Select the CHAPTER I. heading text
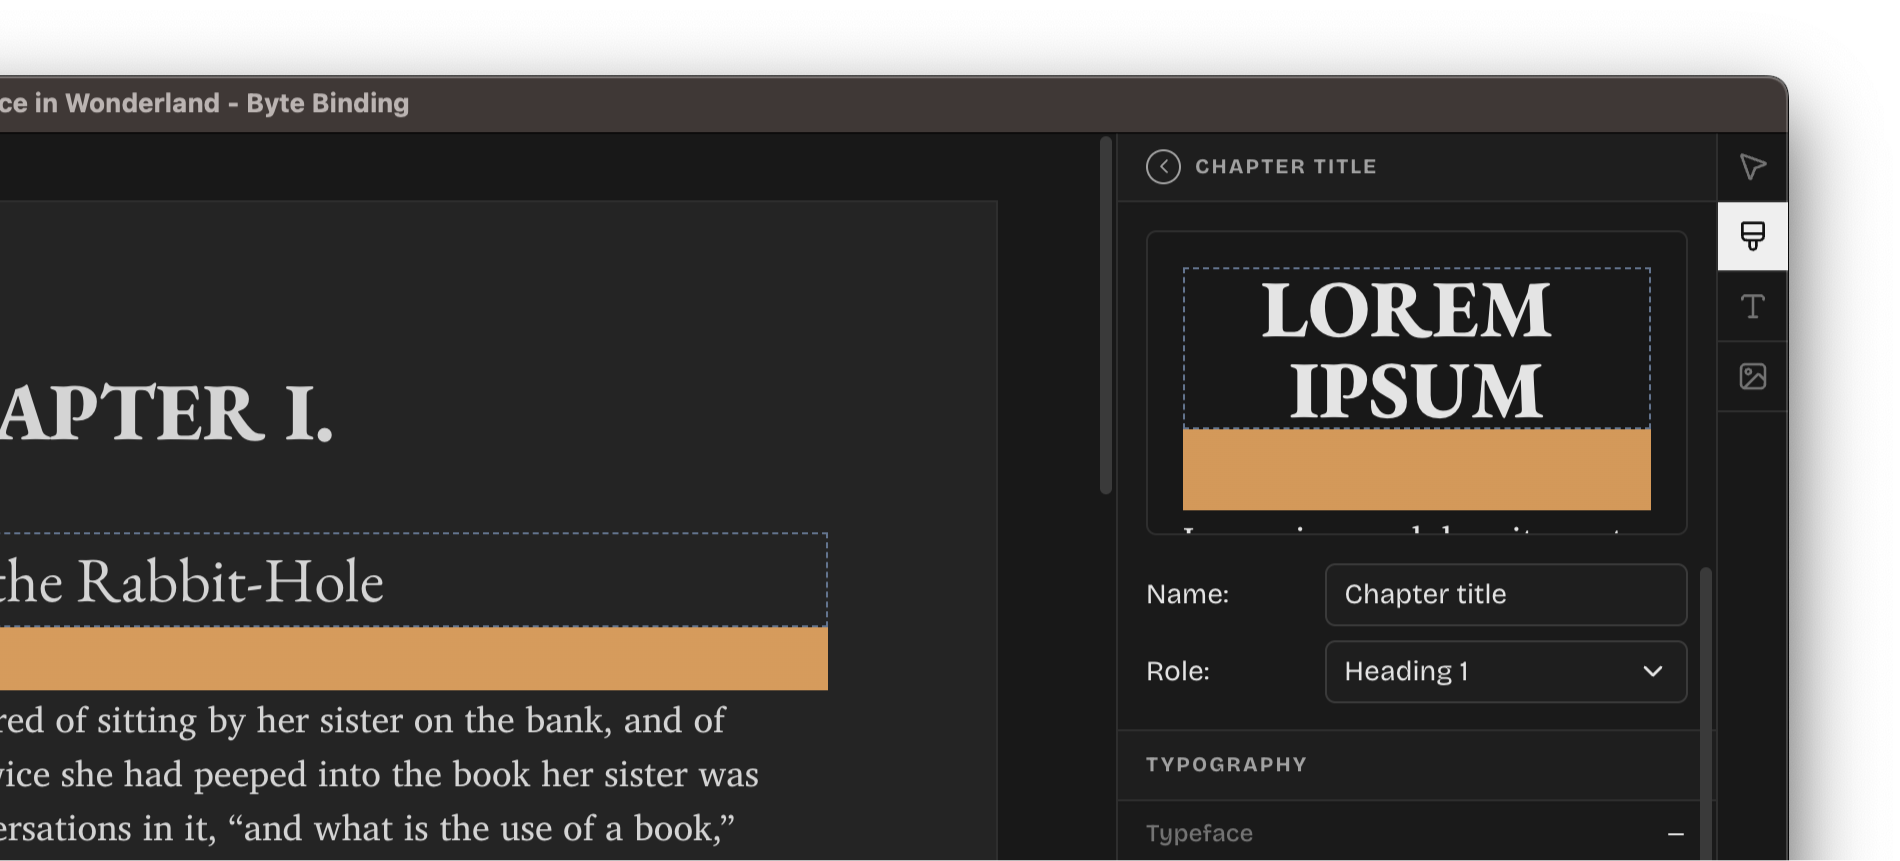The width and height of the screenshot is (1900, 861). pos(166,413)
